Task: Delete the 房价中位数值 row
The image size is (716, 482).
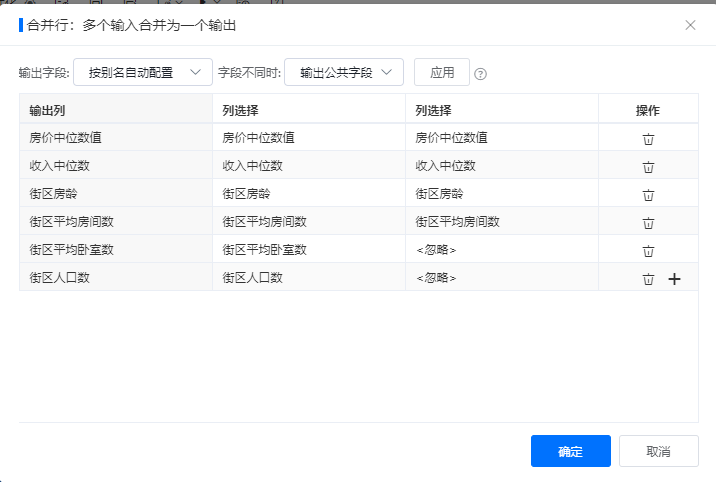Action: pos(648,139)
